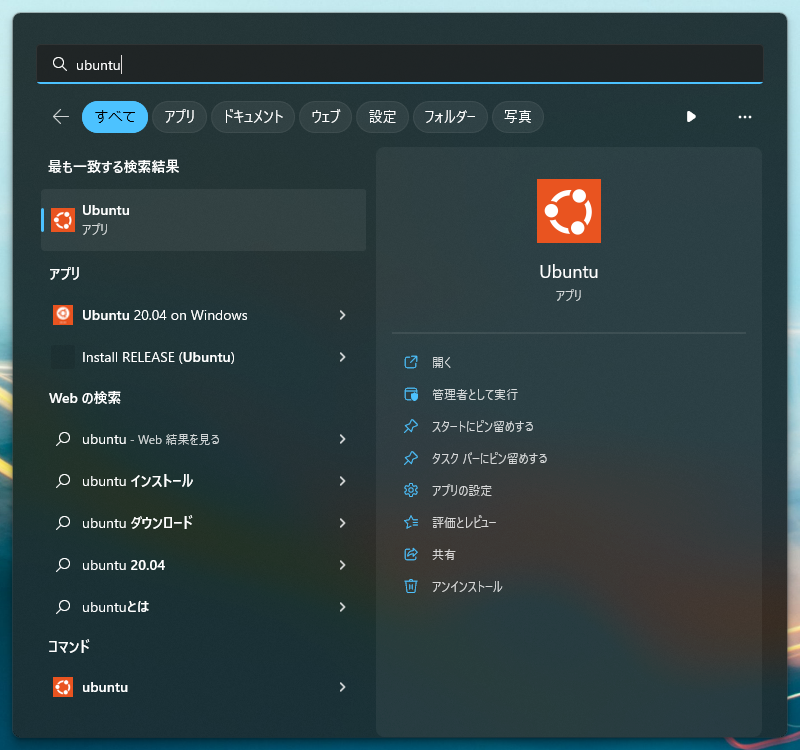Click the アンインストール trash icon
The image size is (800, 750).
pos(411,587)
